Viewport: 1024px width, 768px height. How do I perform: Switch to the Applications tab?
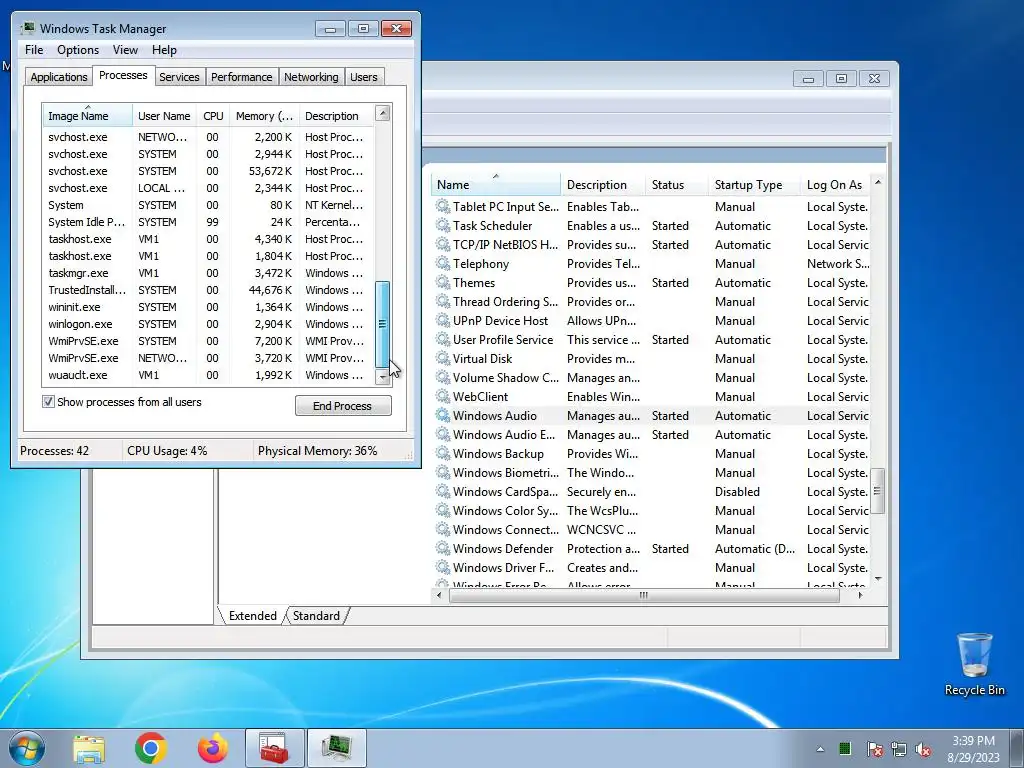point(59,77)
